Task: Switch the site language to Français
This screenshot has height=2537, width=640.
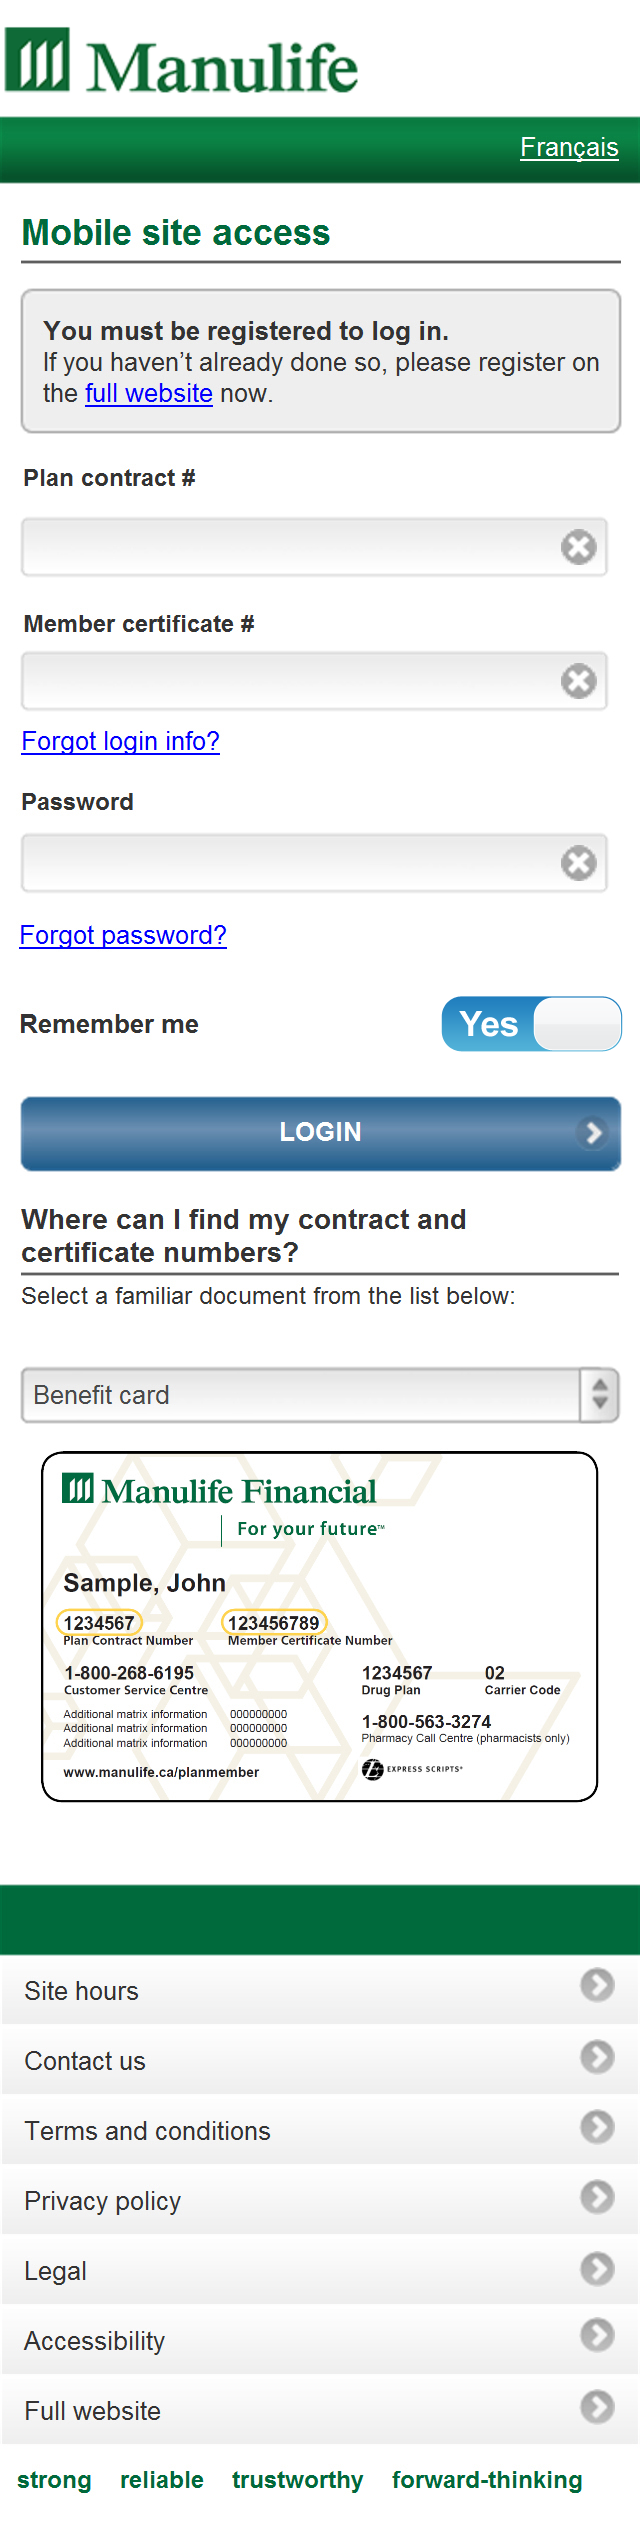Action: (x=569, y=147)
